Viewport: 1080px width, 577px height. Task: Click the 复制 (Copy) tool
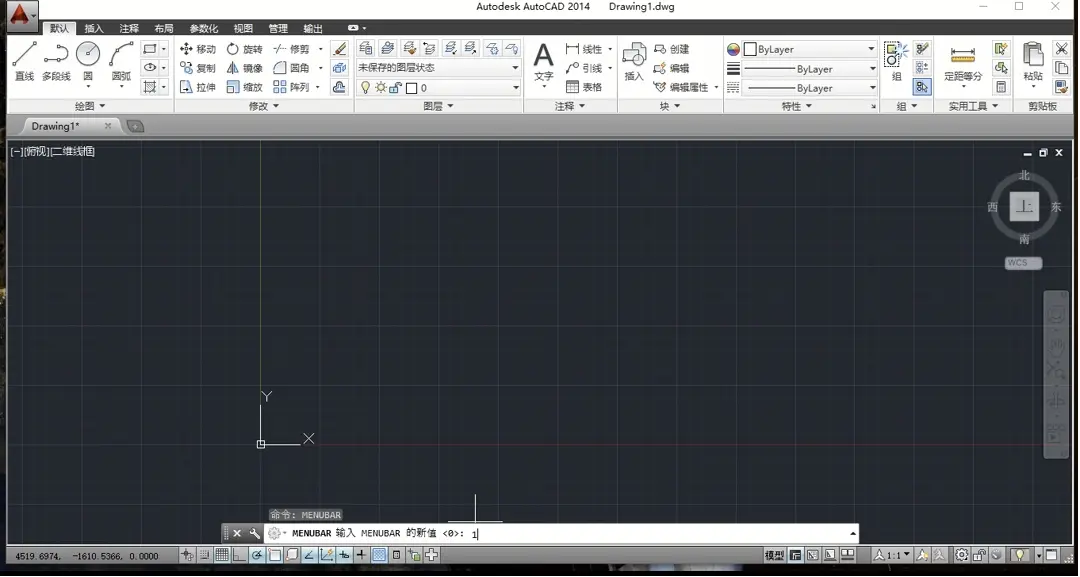click(x=197, y=68)
